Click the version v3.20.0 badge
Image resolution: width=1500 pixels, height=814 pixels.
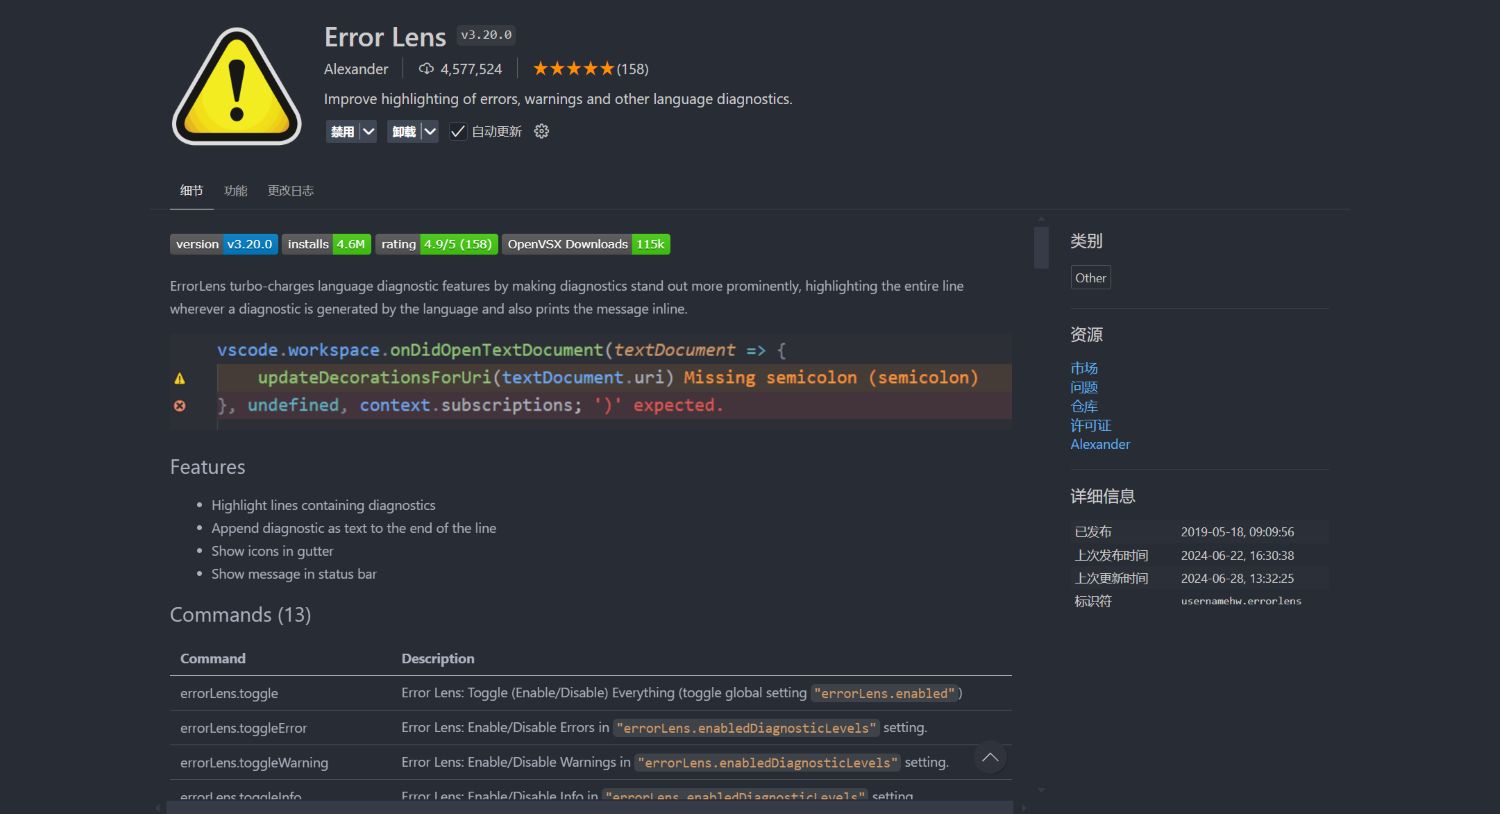(x=223, y=244)
